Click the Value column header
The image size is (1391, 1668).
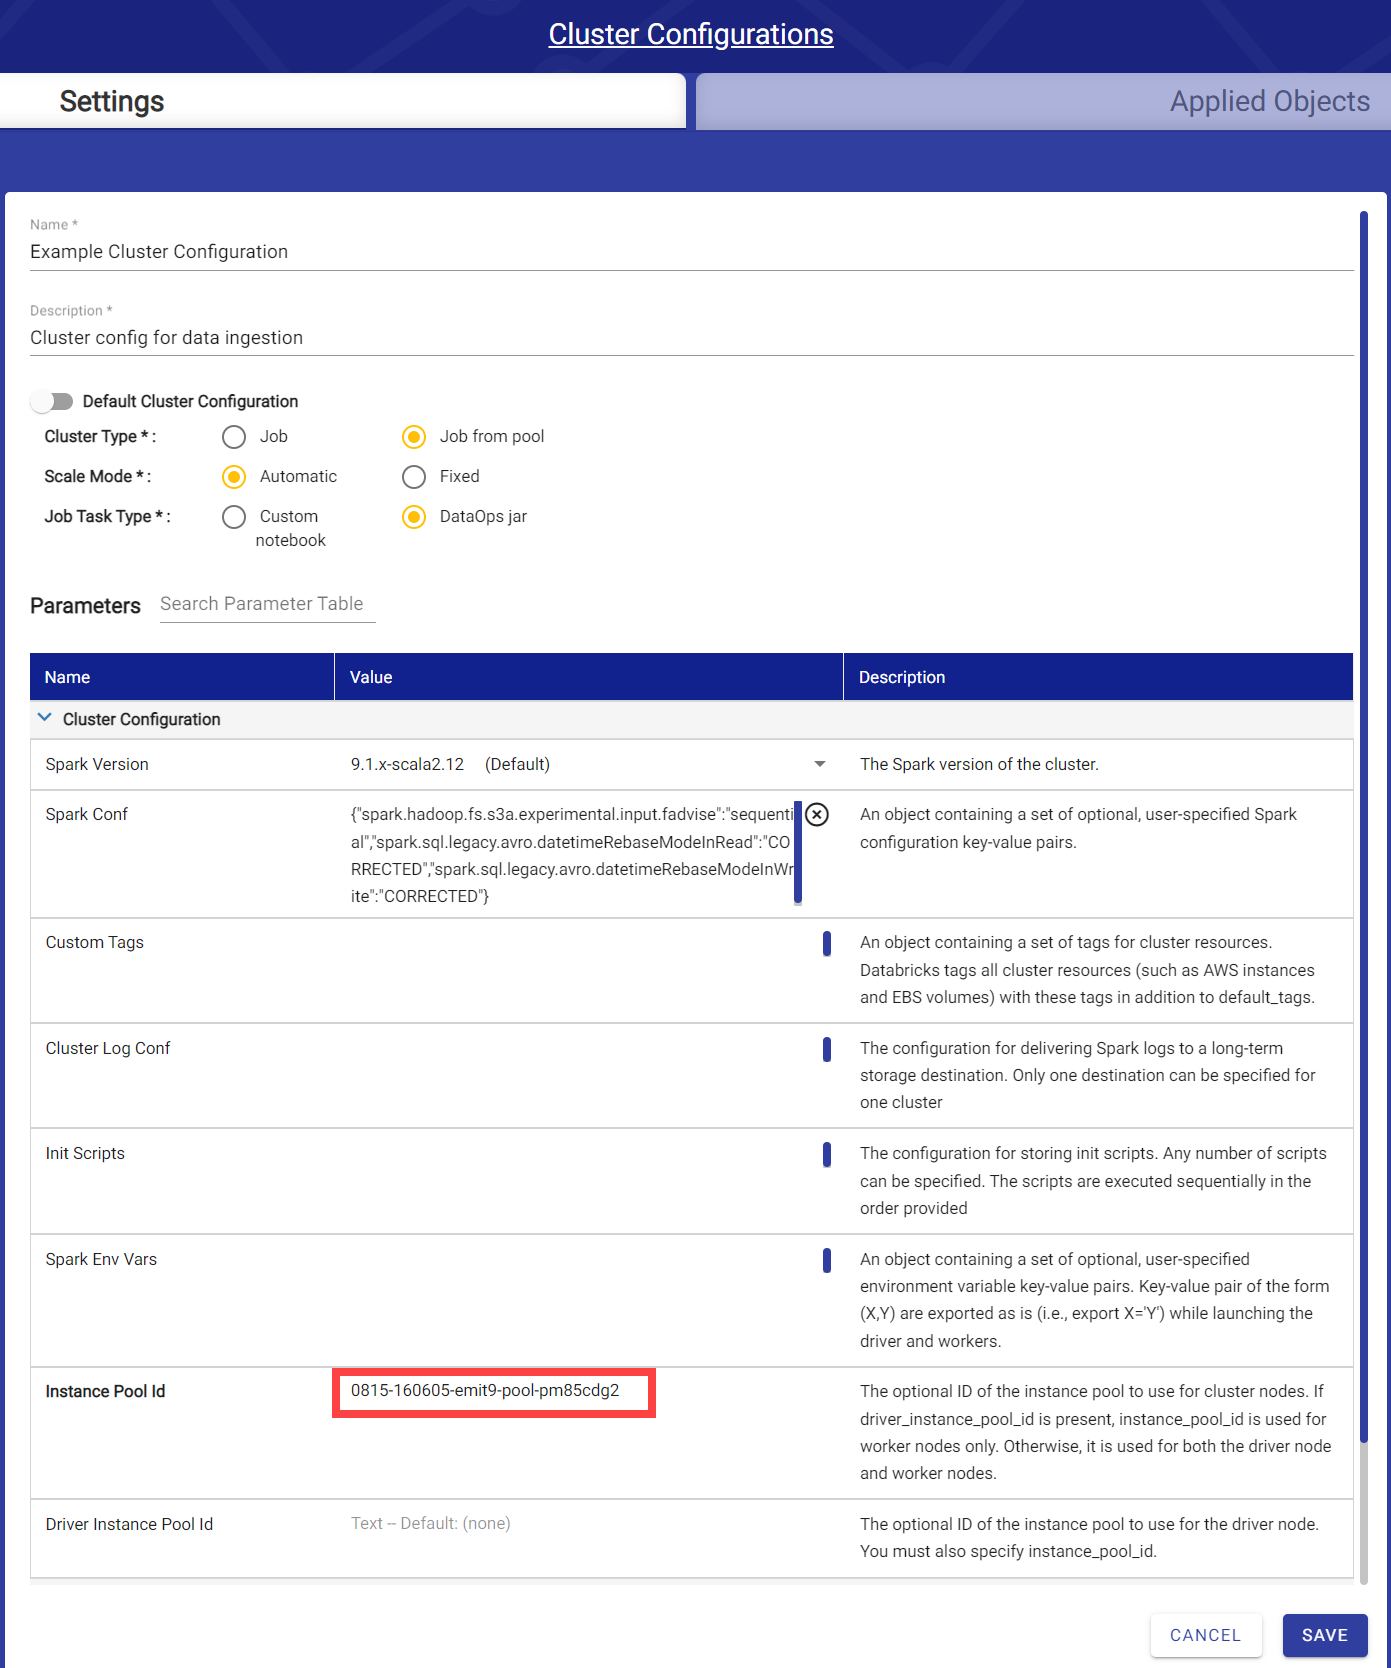coord(589,677)
